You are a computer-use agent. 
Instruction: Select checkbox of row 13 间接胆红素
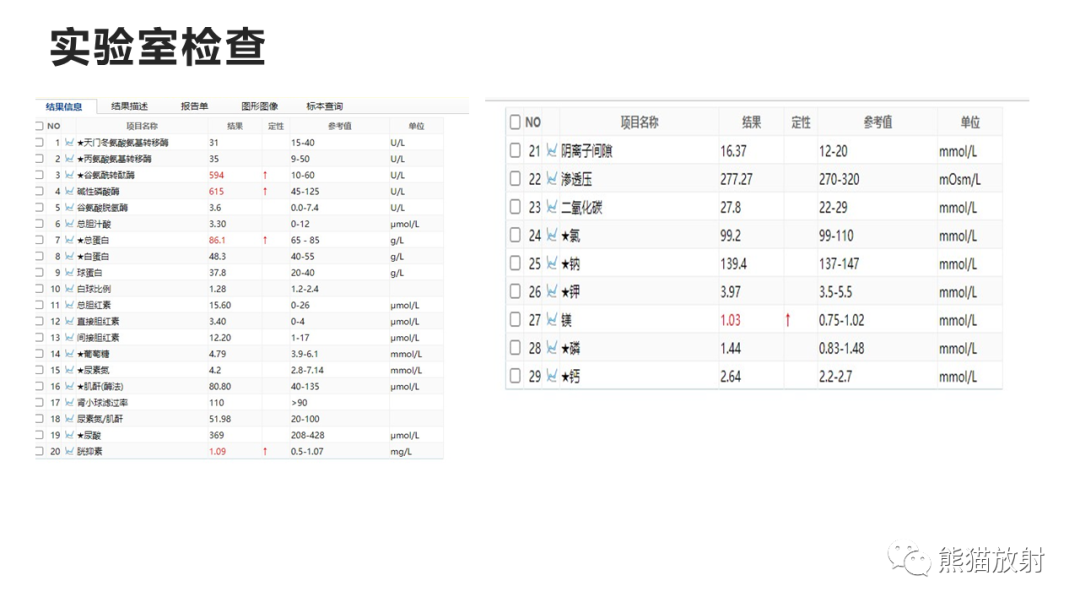(x=39, y=337)
